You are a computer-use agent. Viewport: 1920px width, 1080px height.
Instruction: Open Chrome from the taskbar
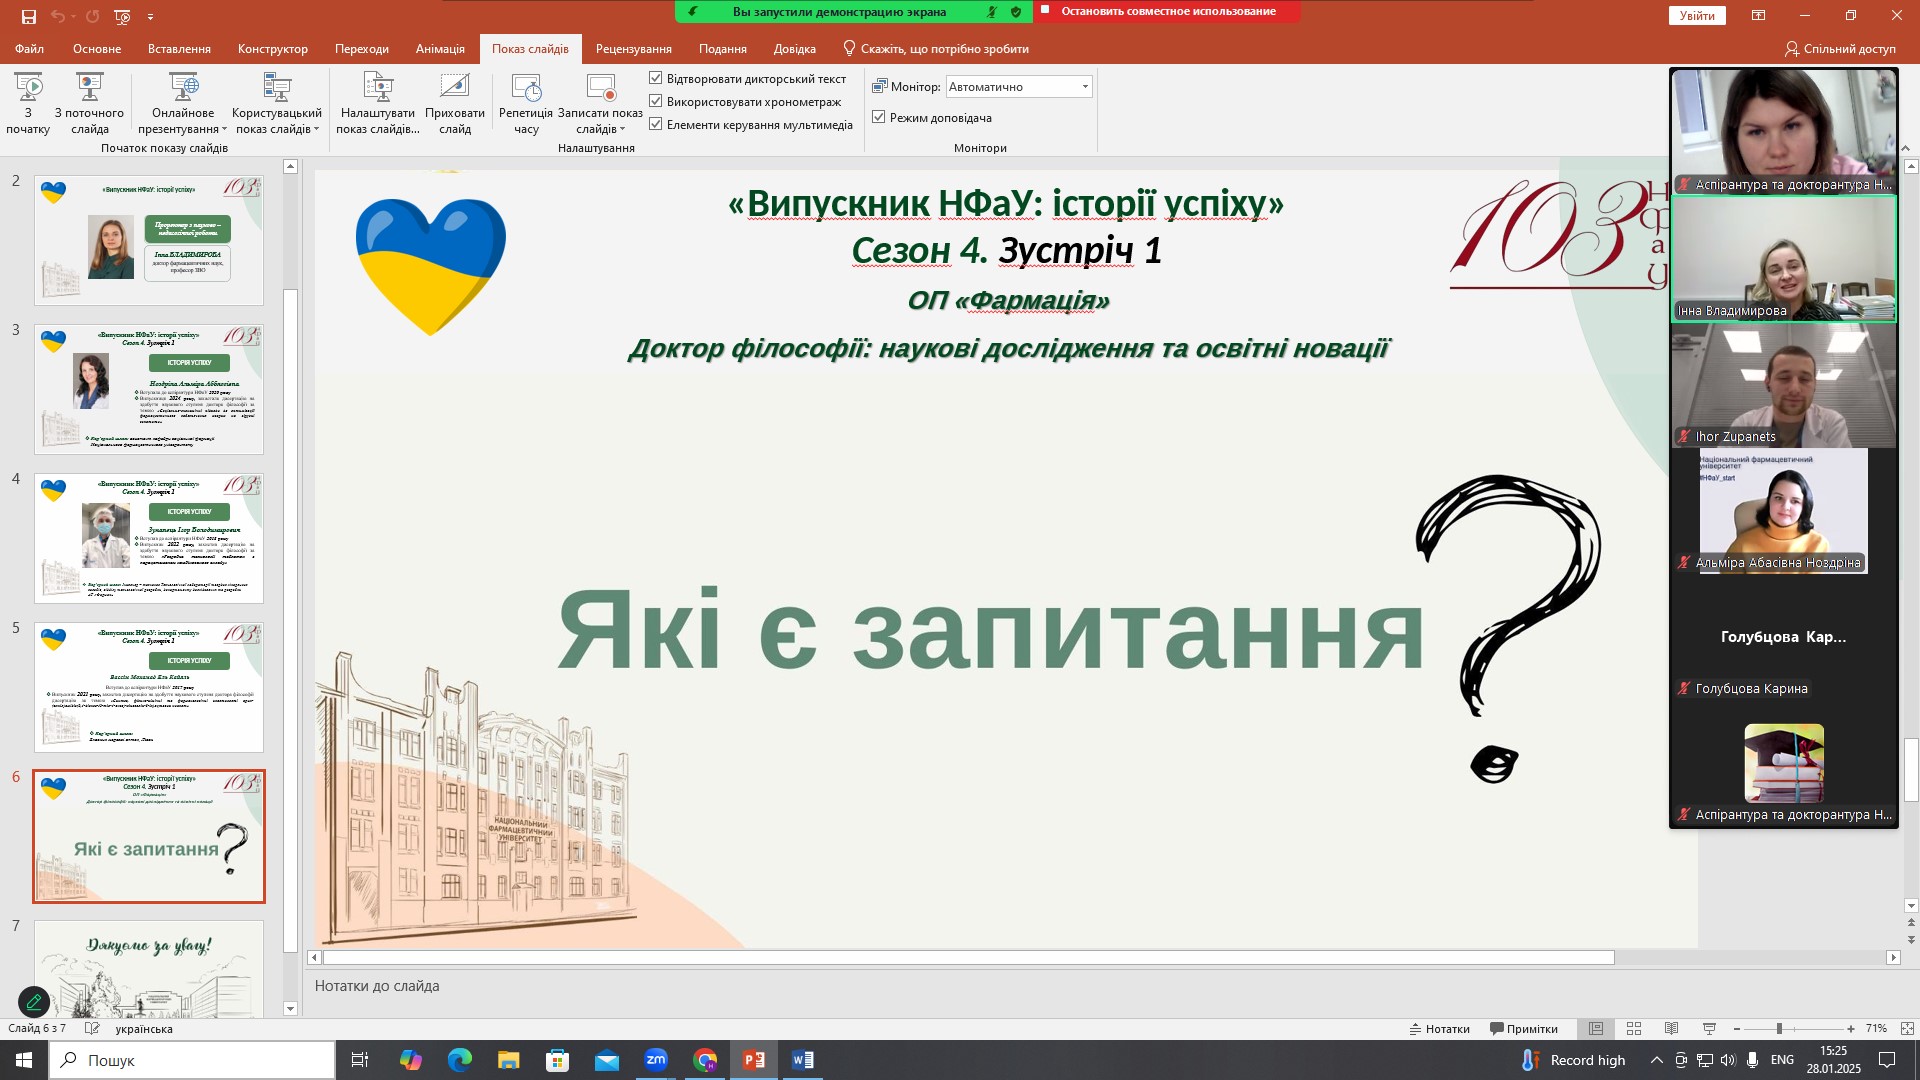tap(705, 1060)
